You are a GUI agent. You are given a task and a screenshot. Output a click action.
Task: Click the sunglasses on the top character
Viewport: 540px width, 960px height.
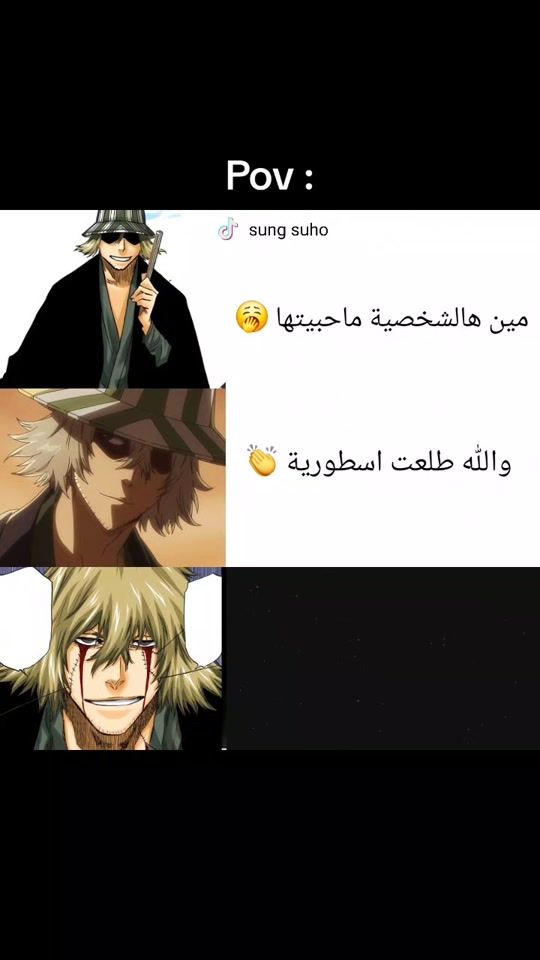tap(121, 239)
